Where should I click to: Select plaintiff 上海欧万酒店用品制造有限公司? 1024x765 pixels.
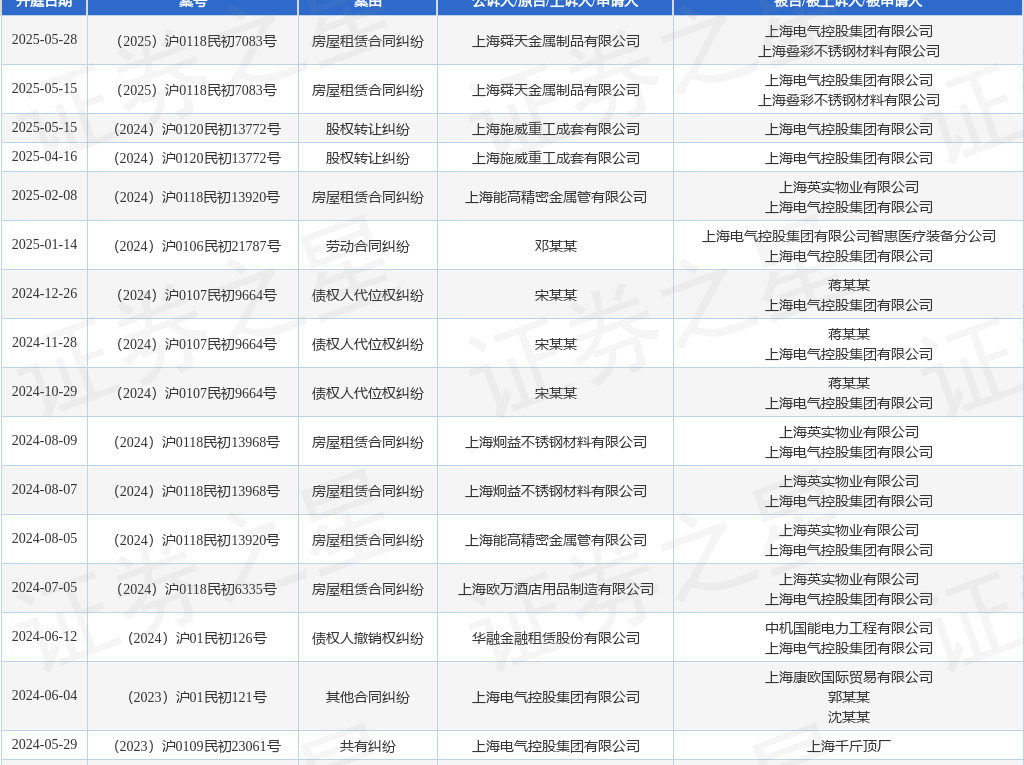556,589
